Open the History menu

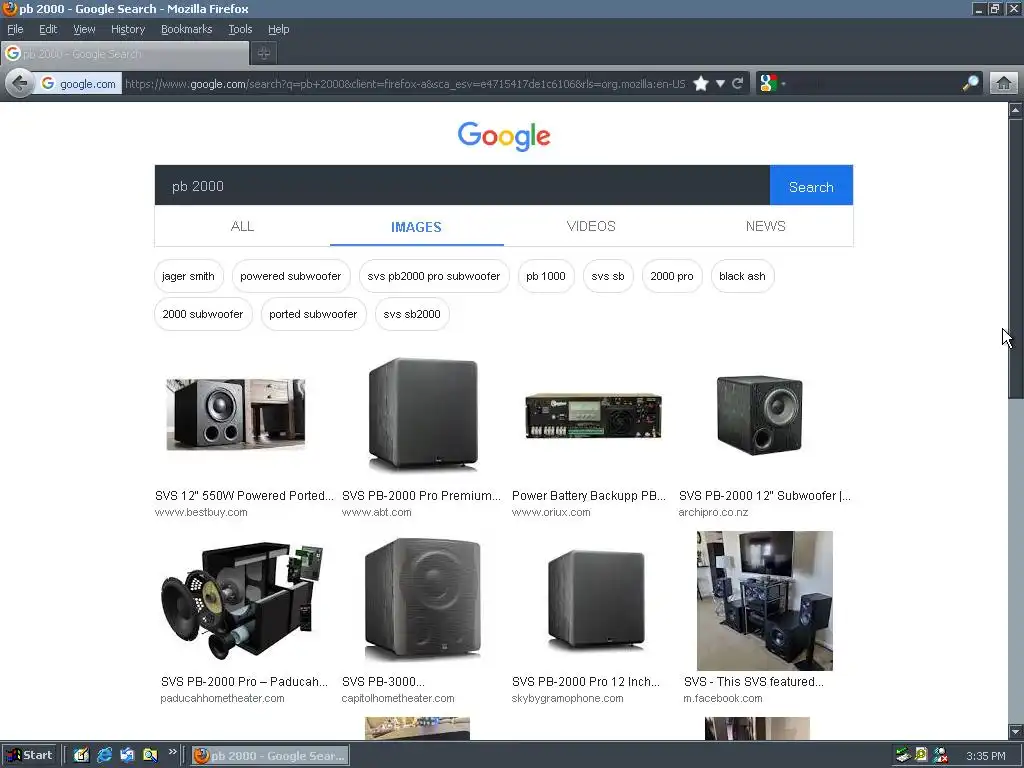(x=128, y=29)
